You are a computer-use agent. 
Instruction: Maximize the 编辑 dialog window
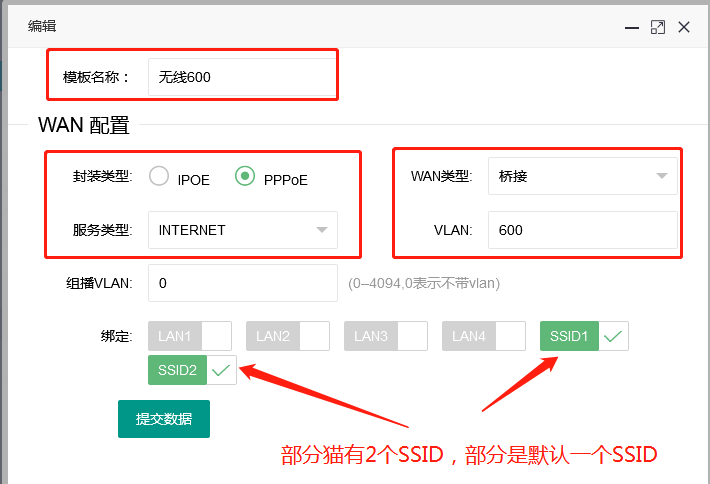(x=657, y=27)
